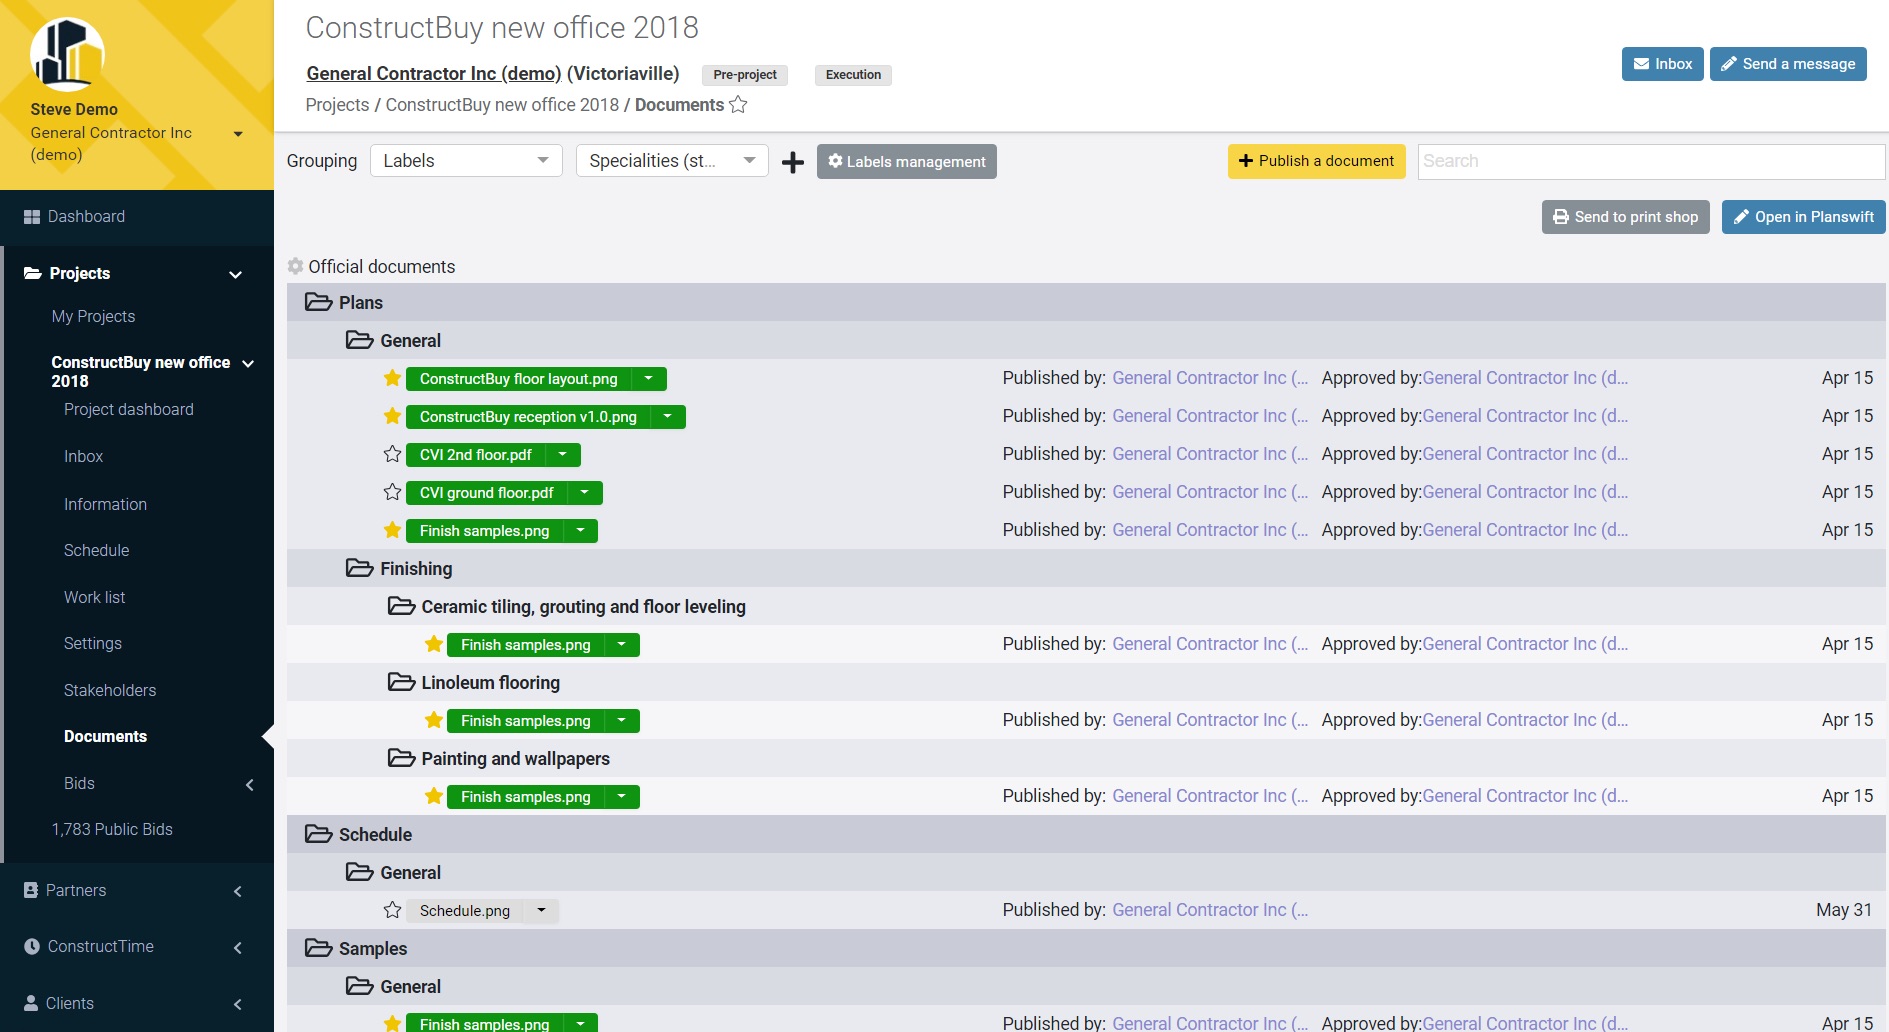
Task: Open Schedule.png document
Action: coord(465,911)
